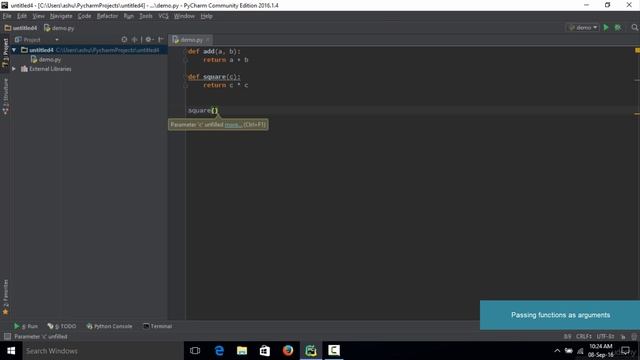This screenshot has height=360, width=640.
Task: Open the Python Console tool window
Action: pyautogui.click(x=109, y=326)
